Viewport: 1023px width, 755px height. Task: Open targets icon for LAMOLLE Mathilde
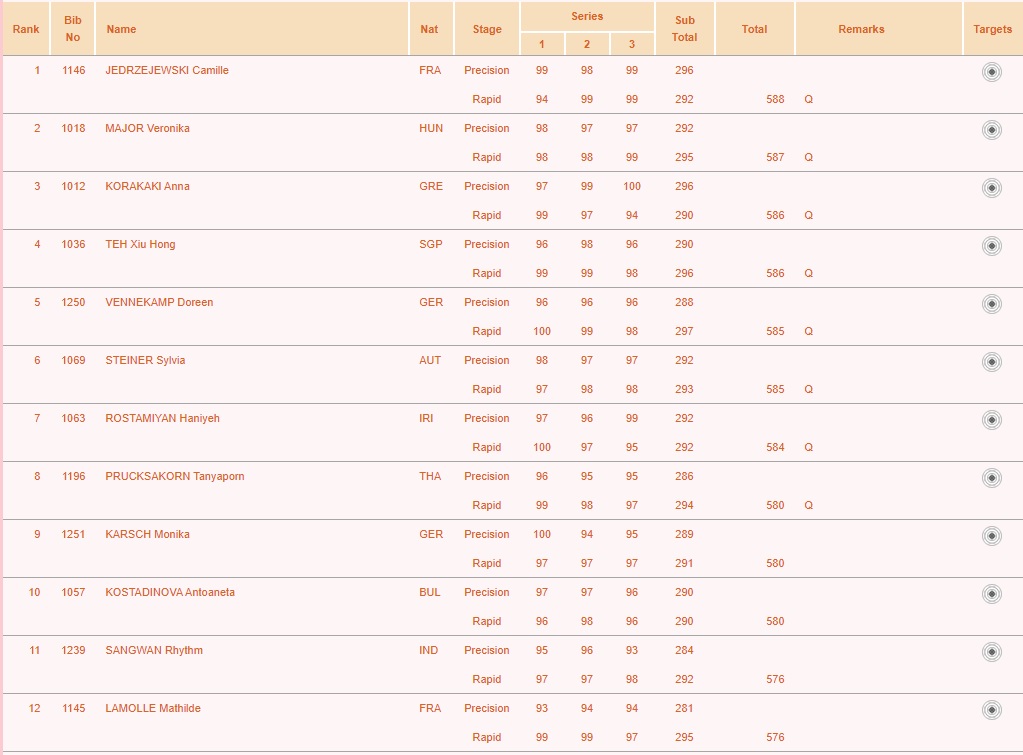[x=991, y=710]
